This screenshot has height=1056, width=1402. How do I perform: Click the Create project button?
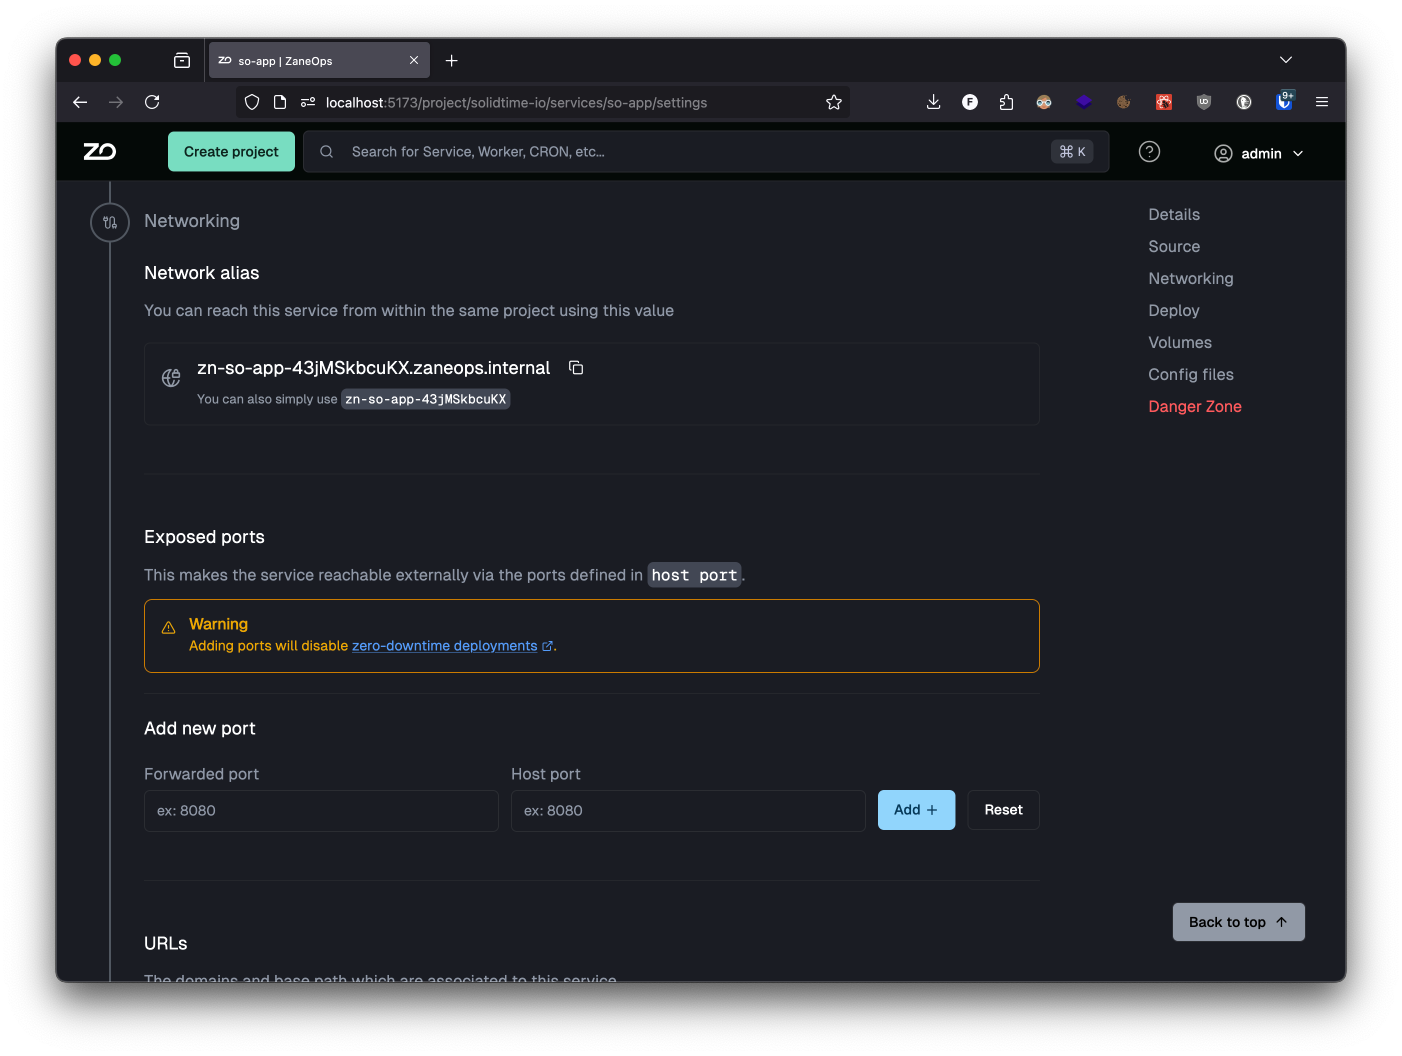pyautogui.click(x=231, y=152)
